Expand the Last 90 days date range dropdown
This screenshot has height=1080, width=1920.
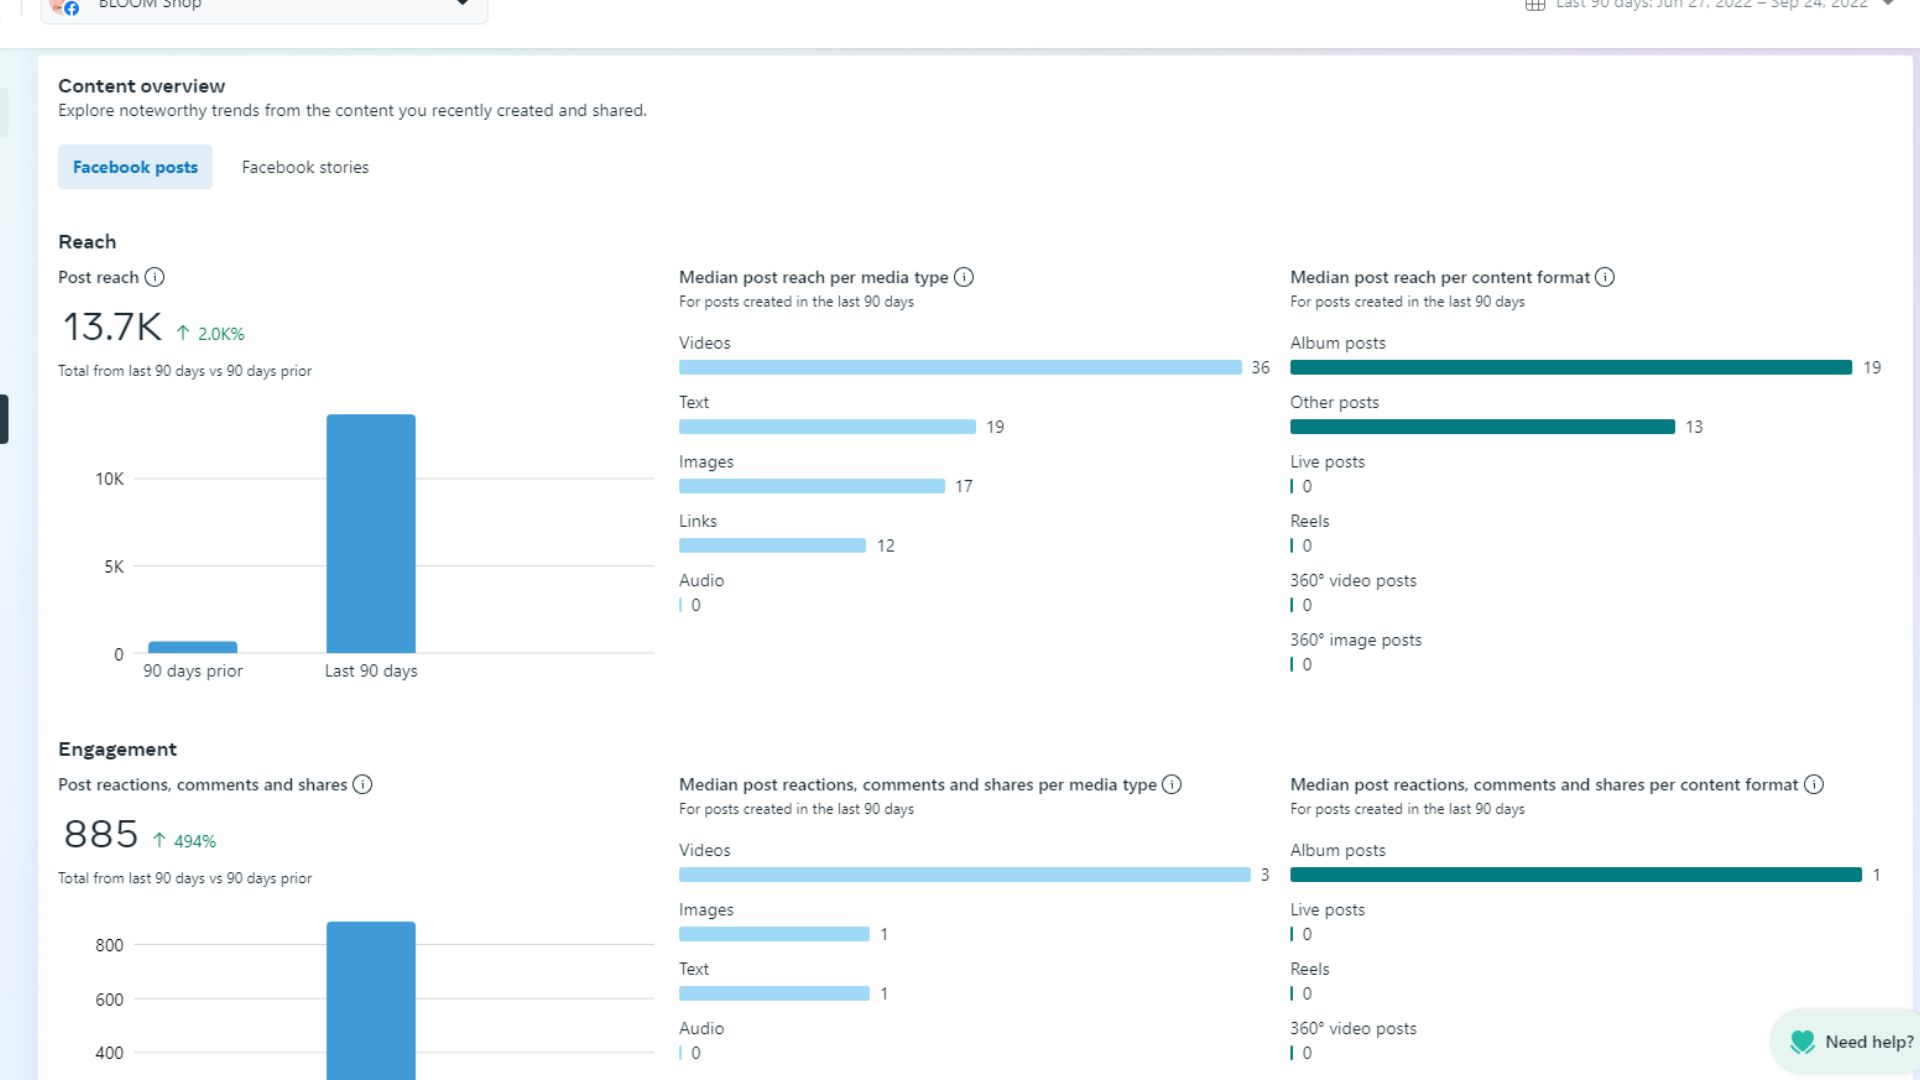tap(1888, 4)
